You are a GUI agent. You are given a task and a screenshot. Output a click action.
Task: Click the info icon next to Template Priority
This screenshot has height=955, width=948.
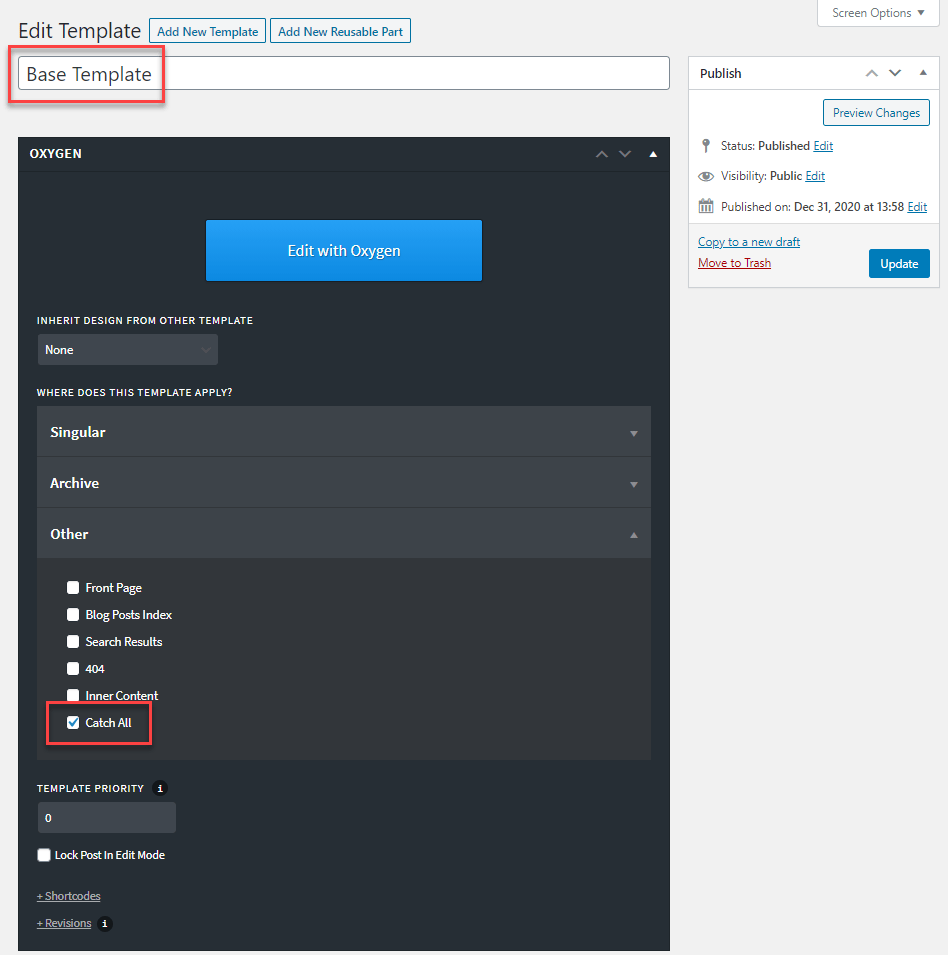(160, 788)
